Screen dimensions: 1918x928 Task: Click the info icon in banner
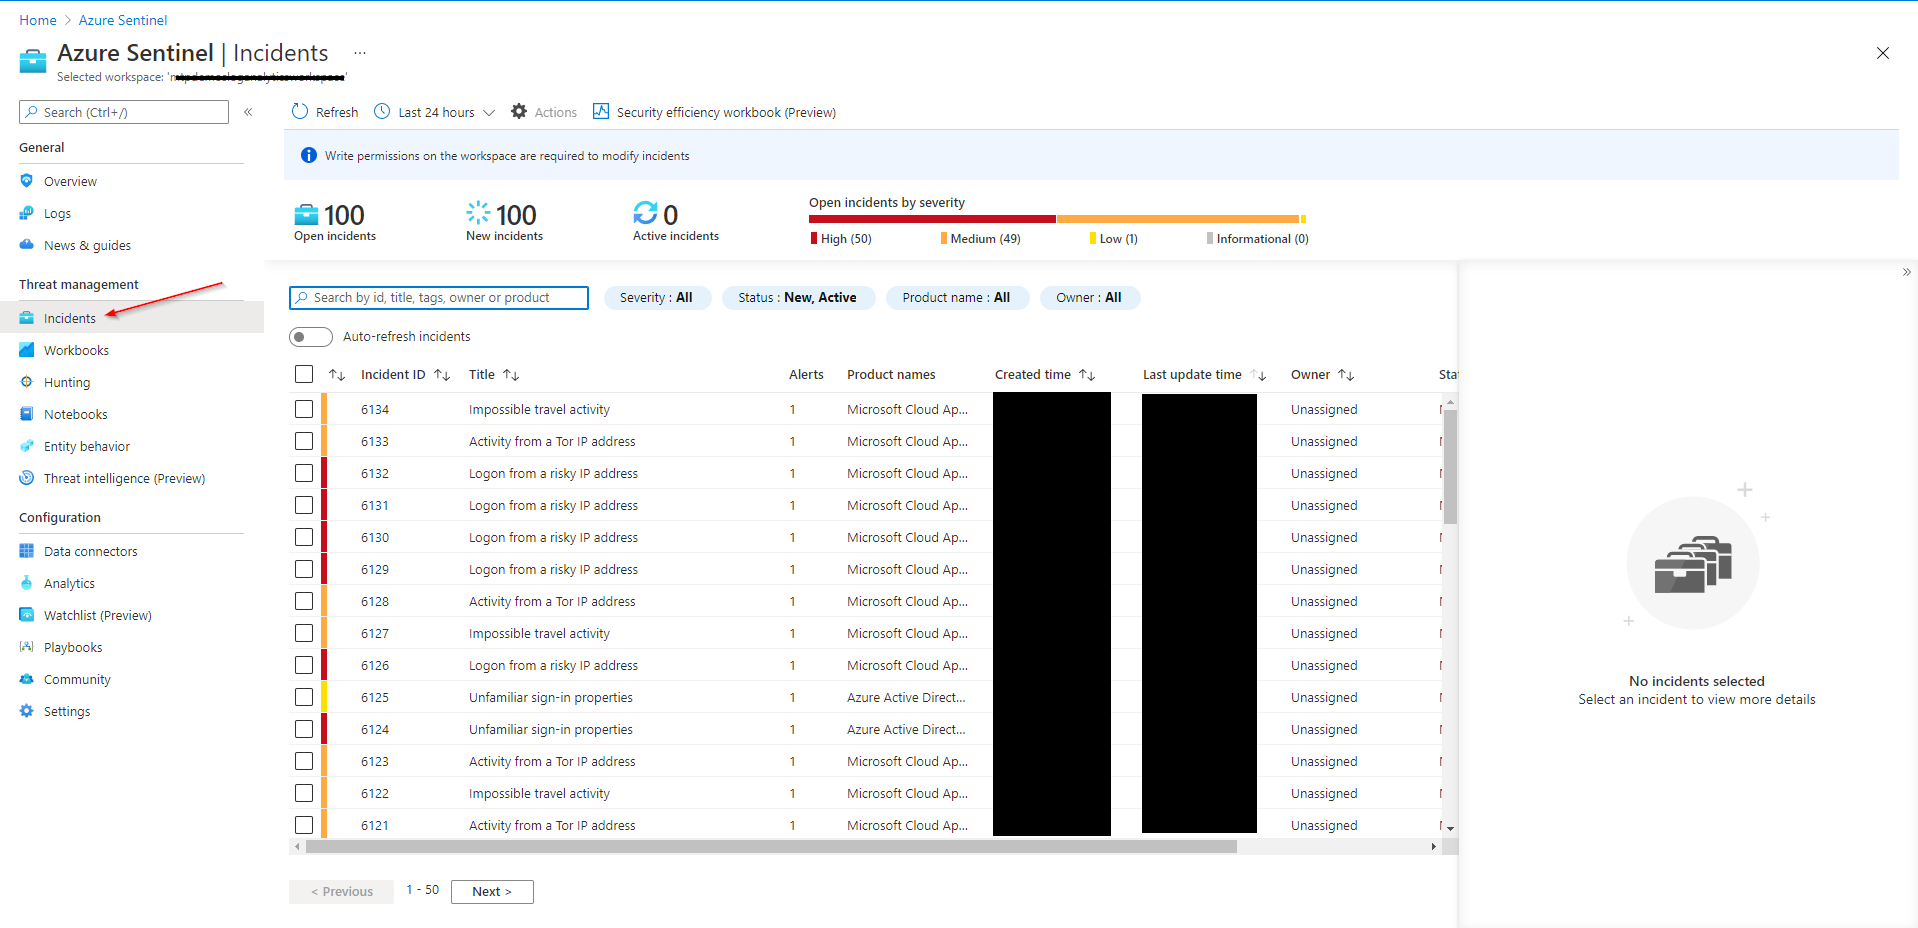pos(309,155)
